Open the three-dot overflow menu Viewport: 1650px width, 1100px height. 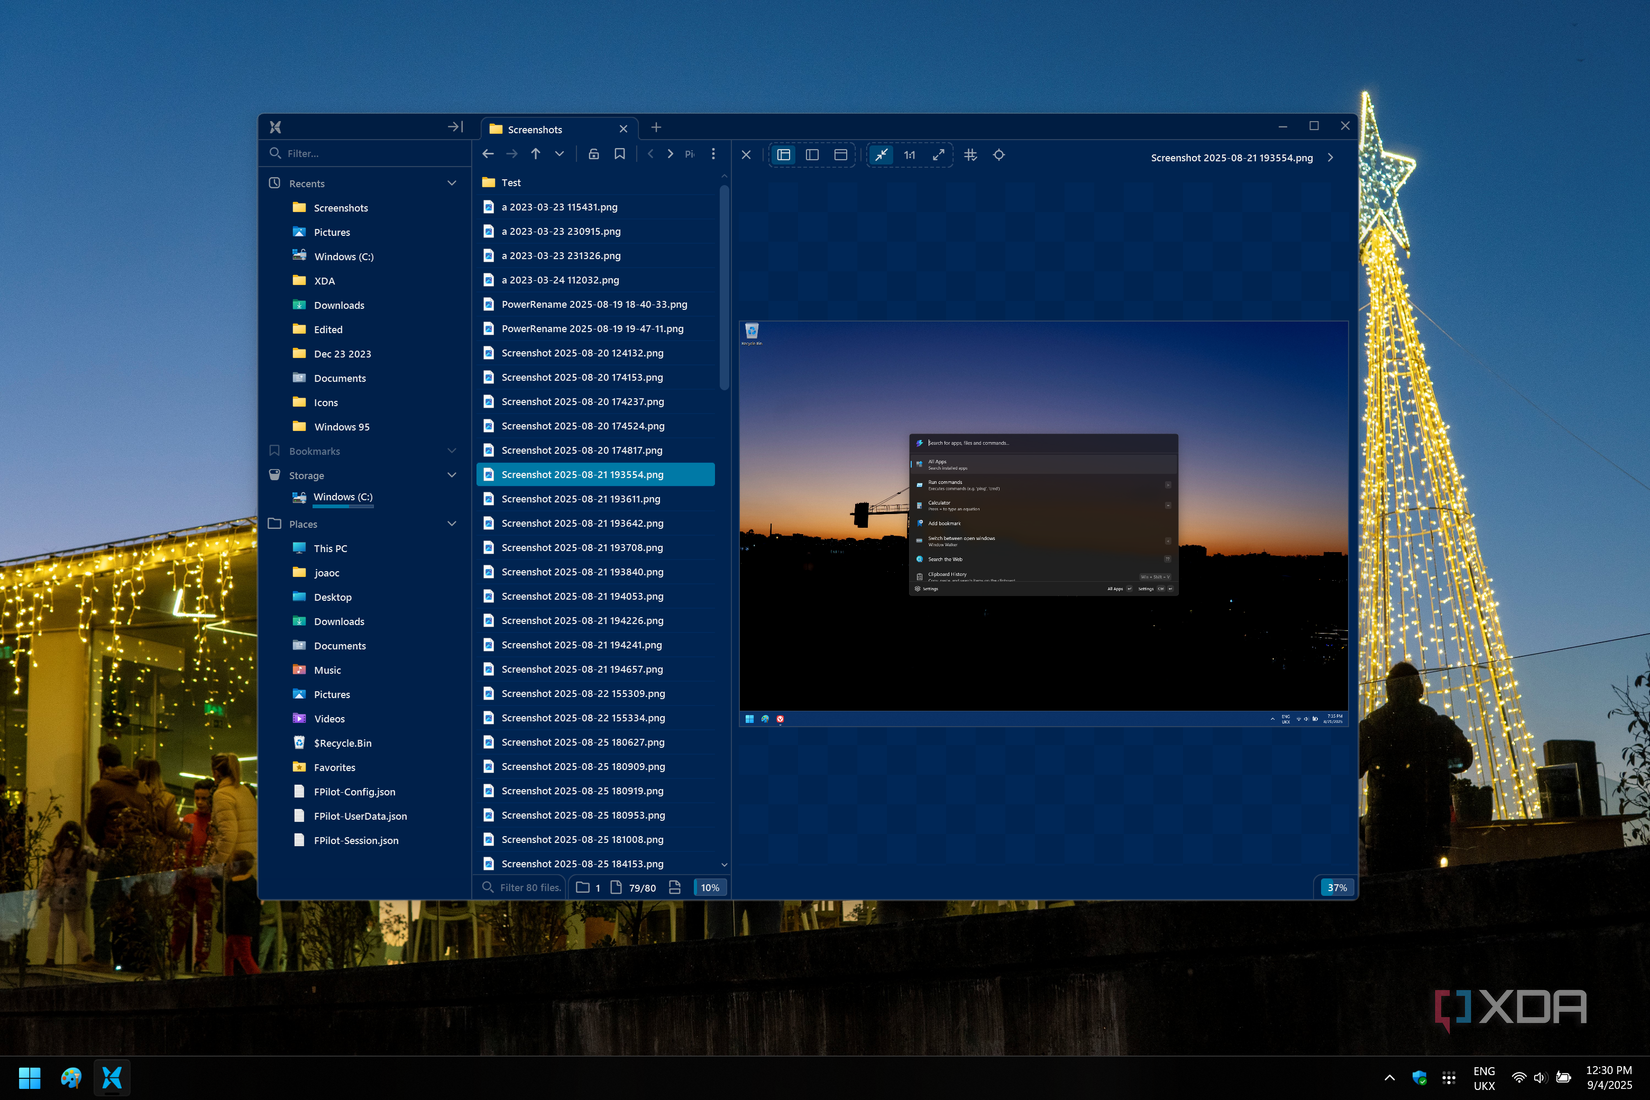click(713, 154)
